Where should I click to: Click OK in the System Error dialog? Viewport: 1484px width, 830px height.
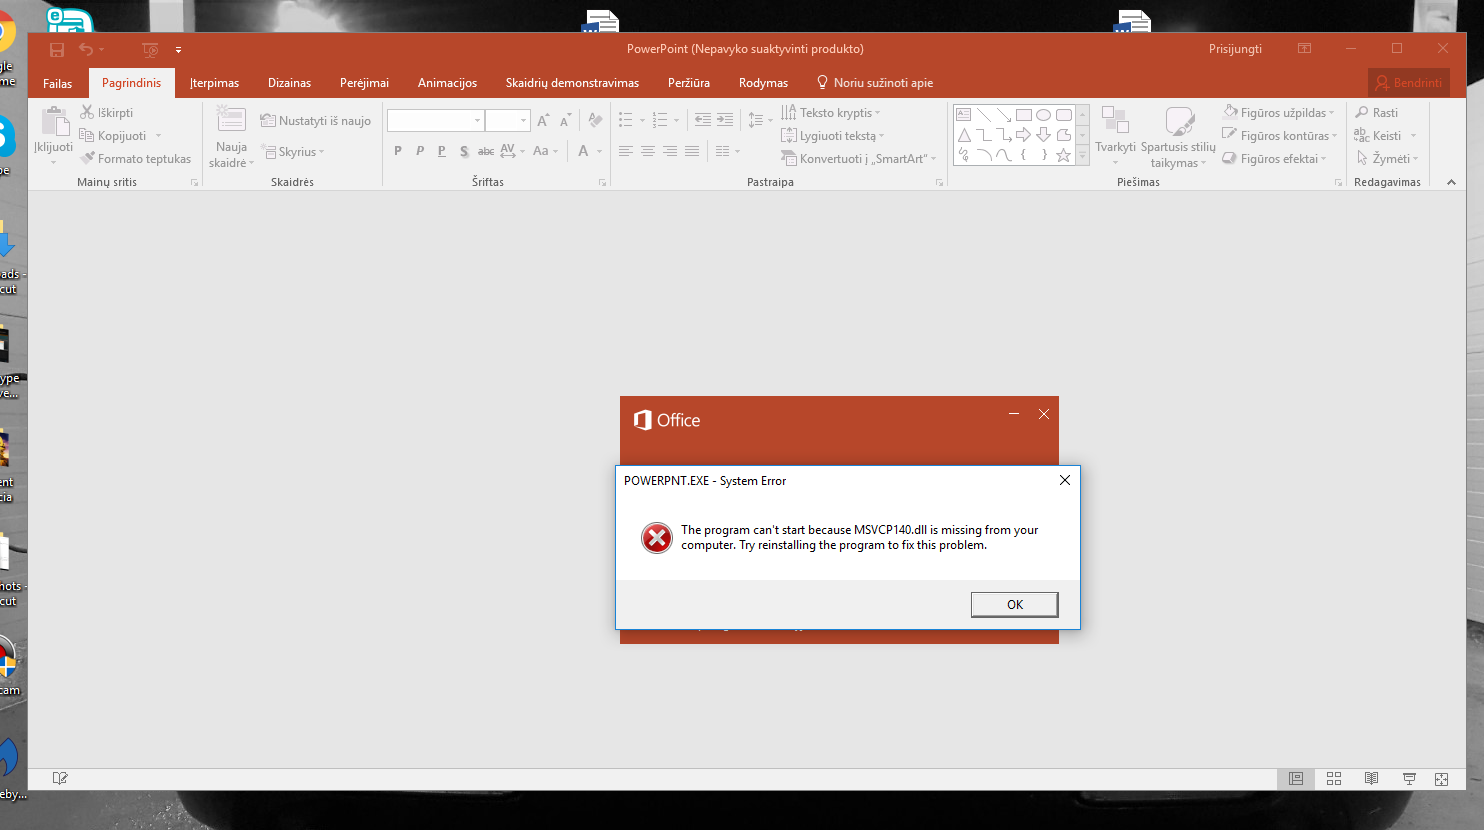1014,604
